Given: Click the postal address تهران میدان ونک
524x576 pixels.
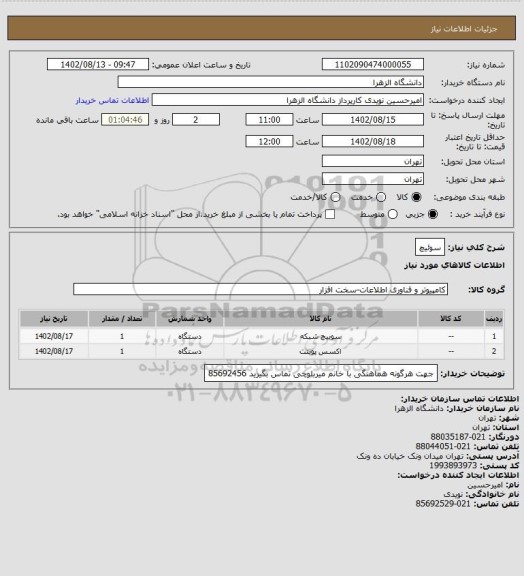Looking at the screenshot, I should coord(410,456).
